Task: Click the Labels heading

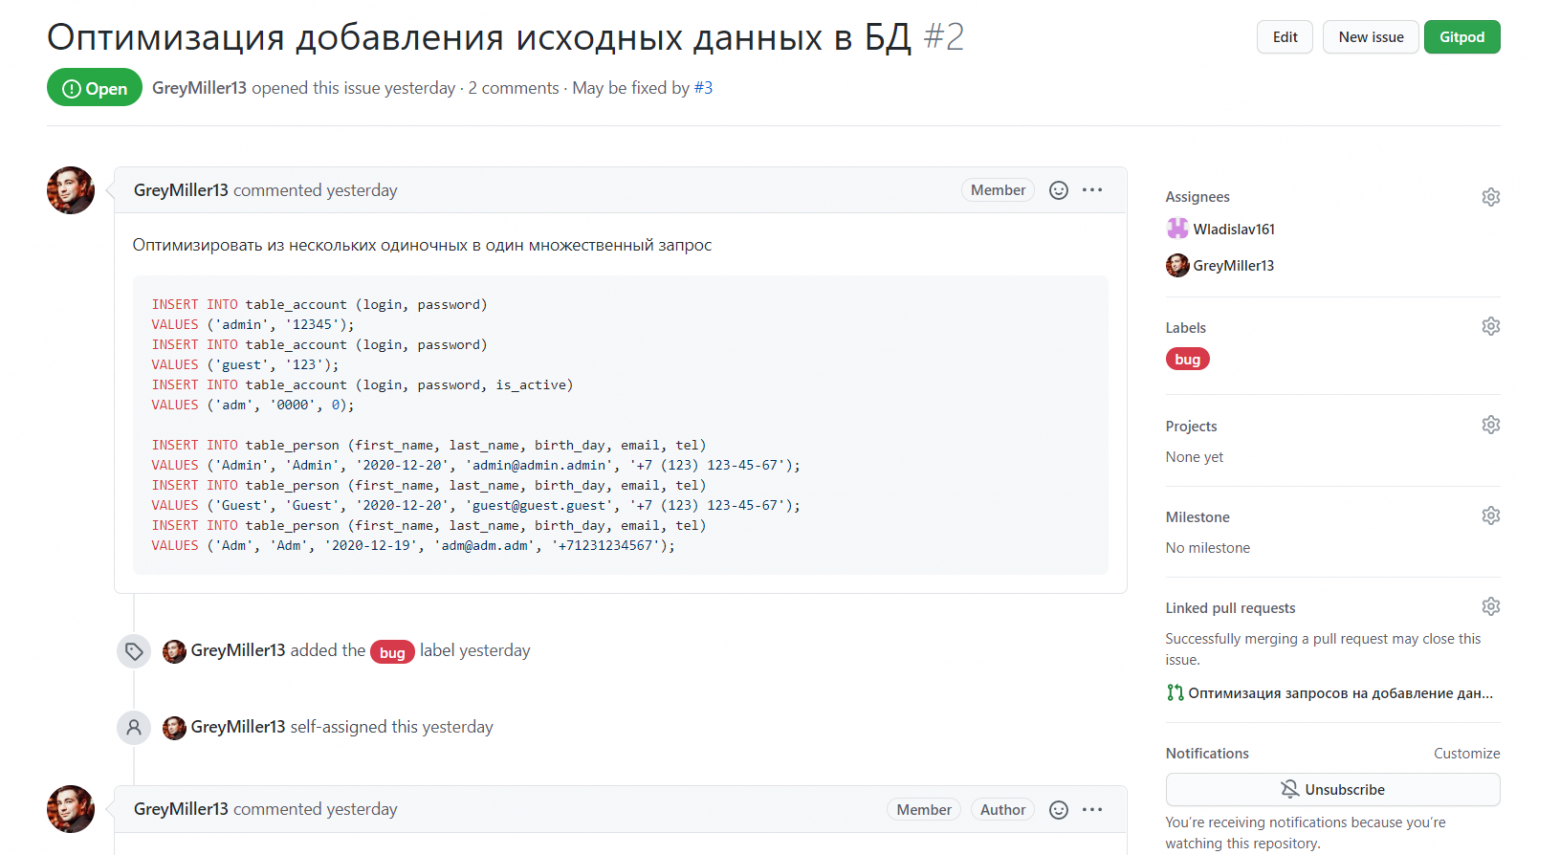Action: pyautogui.click(x=1185, y=328)
